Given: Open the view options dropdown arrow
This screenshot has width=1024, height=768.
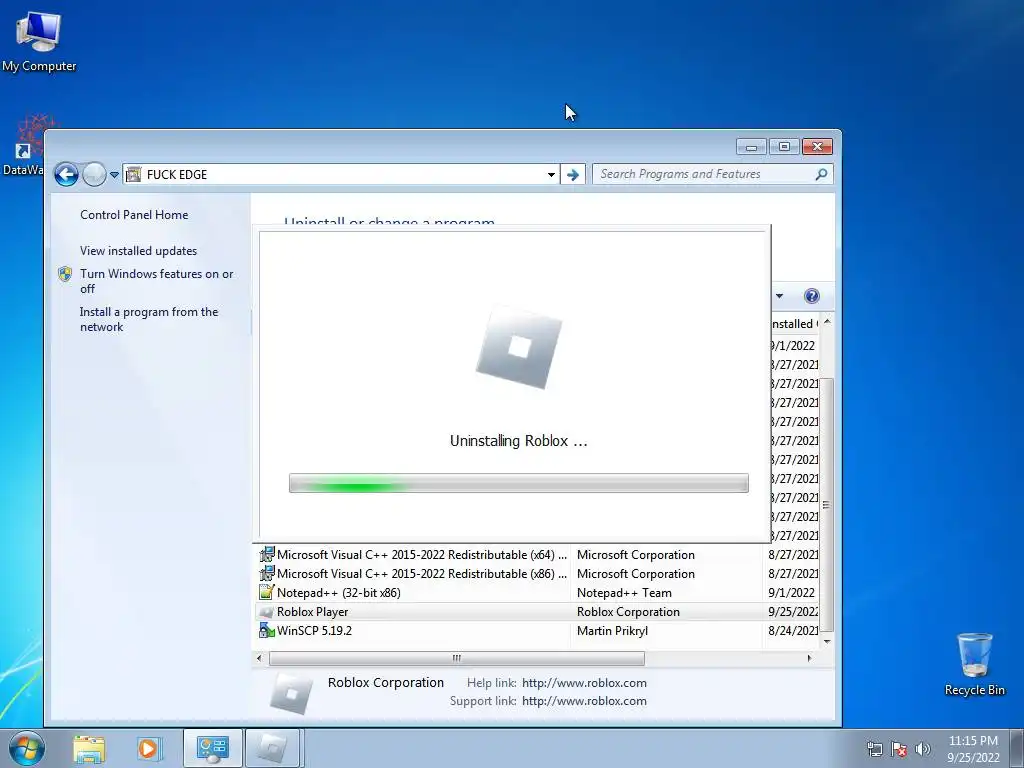Looking at the screenshot, I should click(779, 296).
